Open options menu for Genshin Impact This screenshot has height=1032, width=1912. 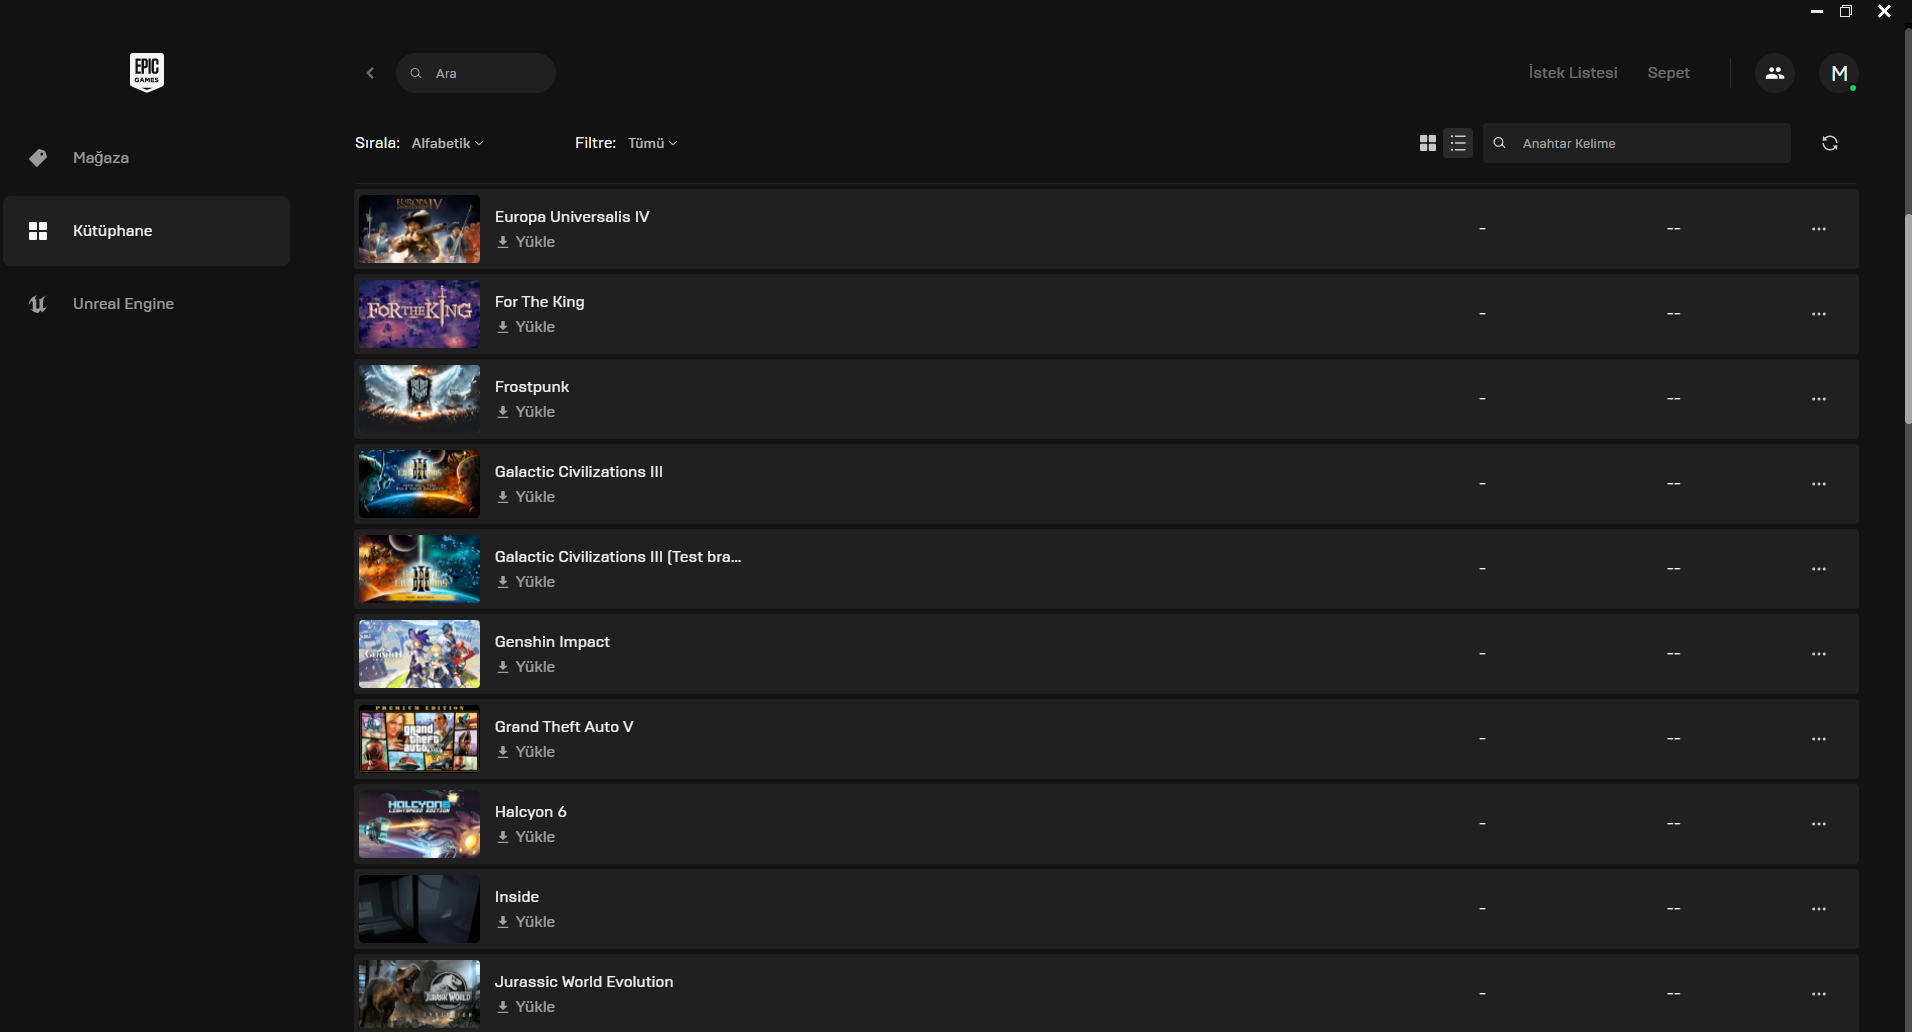pos(1819,654)
